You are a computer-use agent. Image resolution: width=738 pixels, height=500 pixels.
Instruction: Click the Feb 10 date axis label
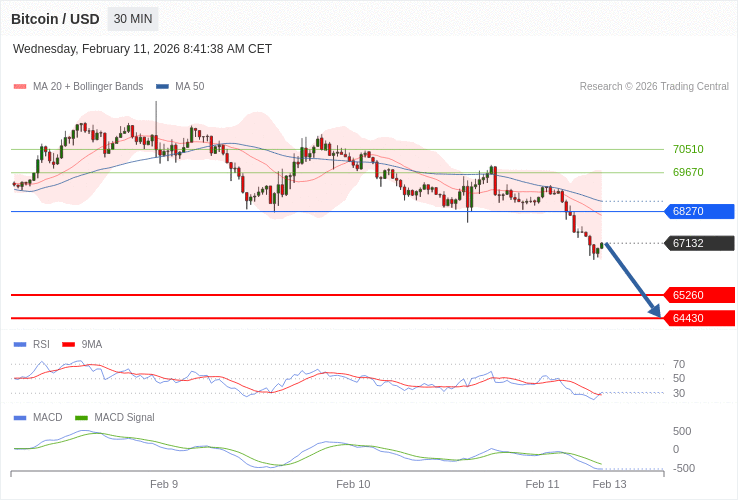(x=353, y=484)
